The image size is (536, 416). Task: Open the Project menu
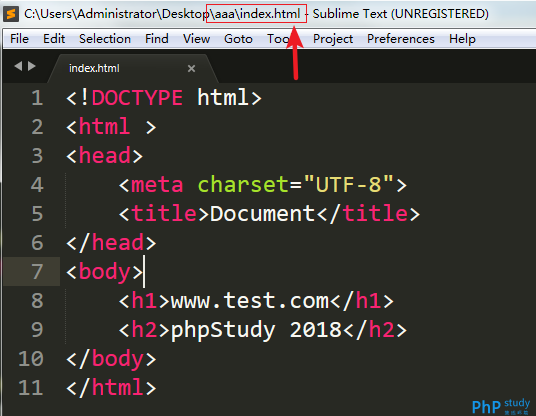click(x=333, y=39)
